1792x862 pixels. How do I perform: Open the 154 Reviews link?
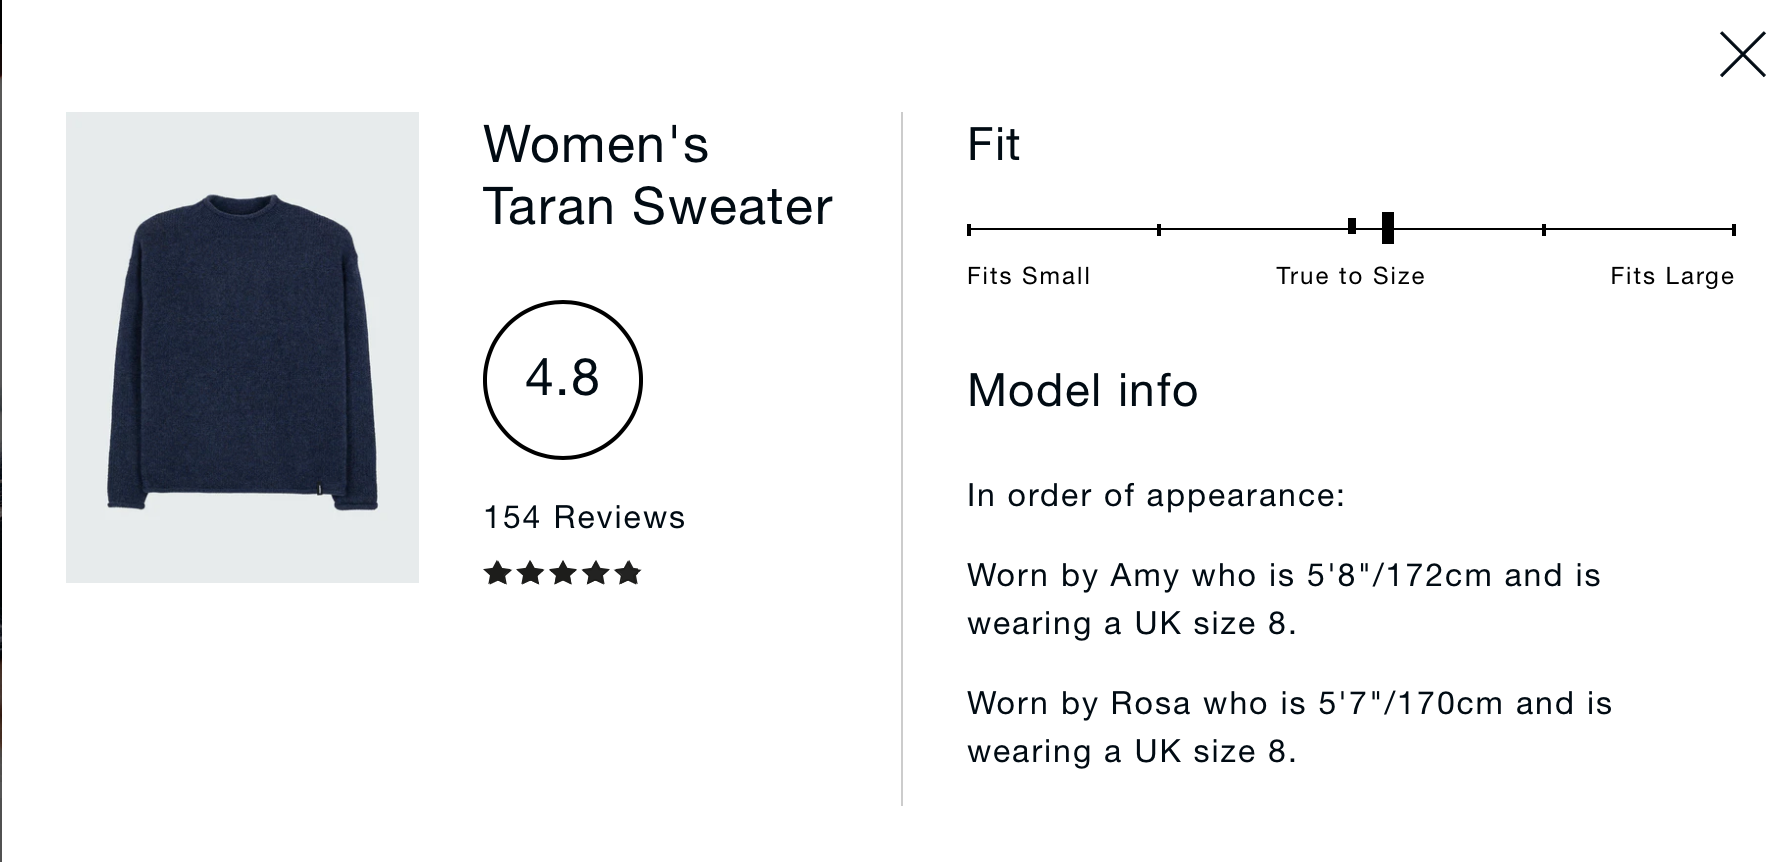click(584, 517)
